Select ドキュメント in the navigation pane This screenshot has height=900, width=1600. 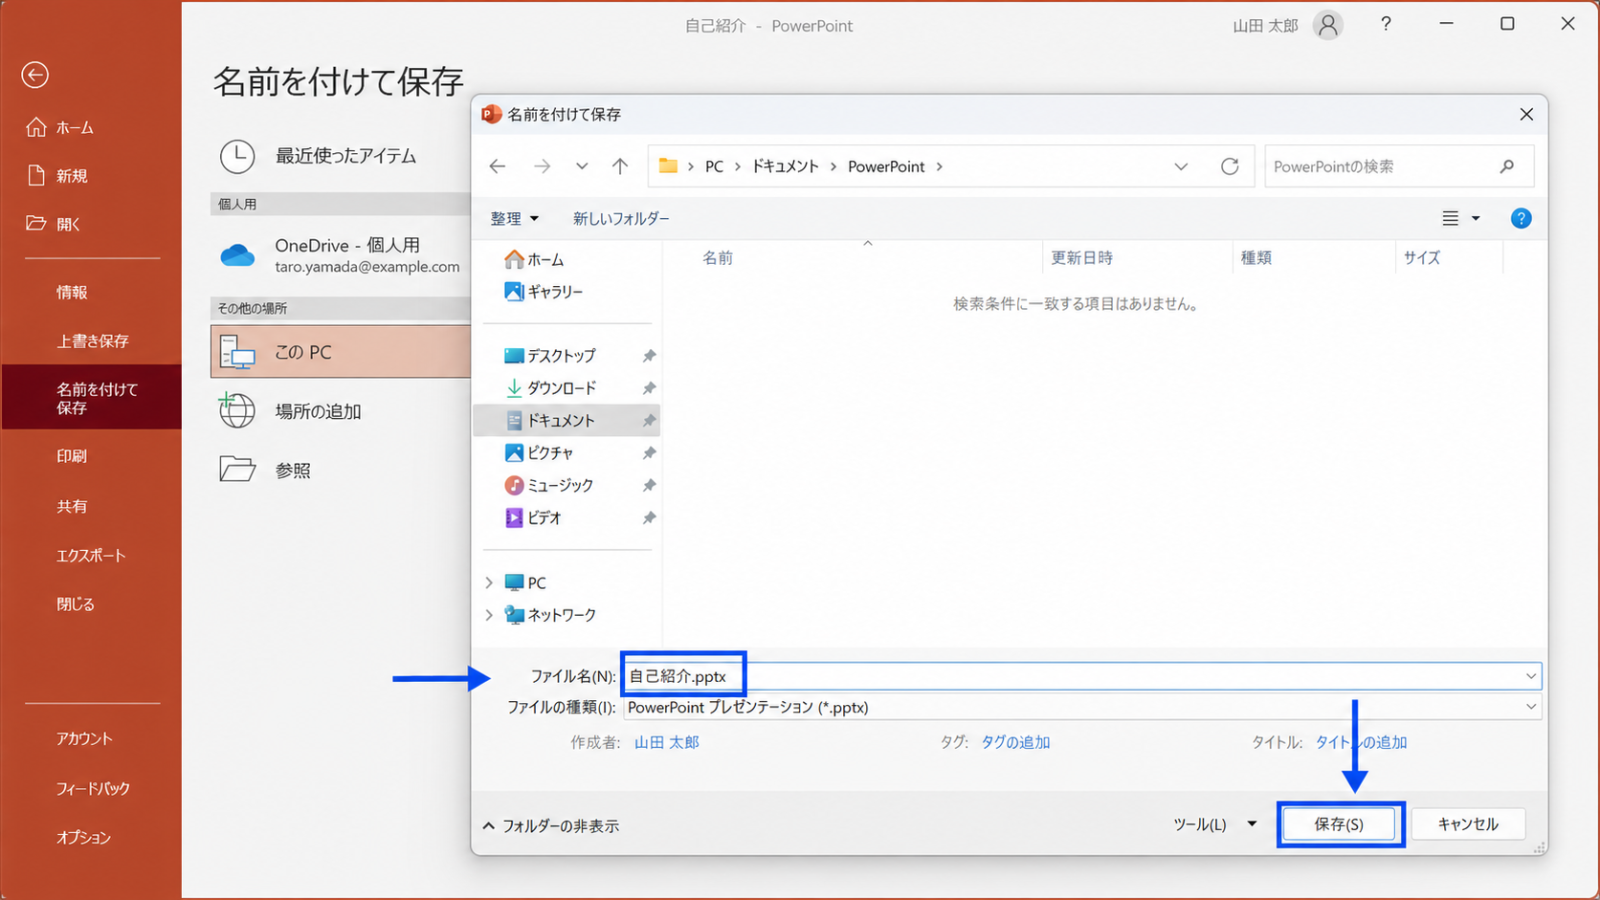(567, 420)
